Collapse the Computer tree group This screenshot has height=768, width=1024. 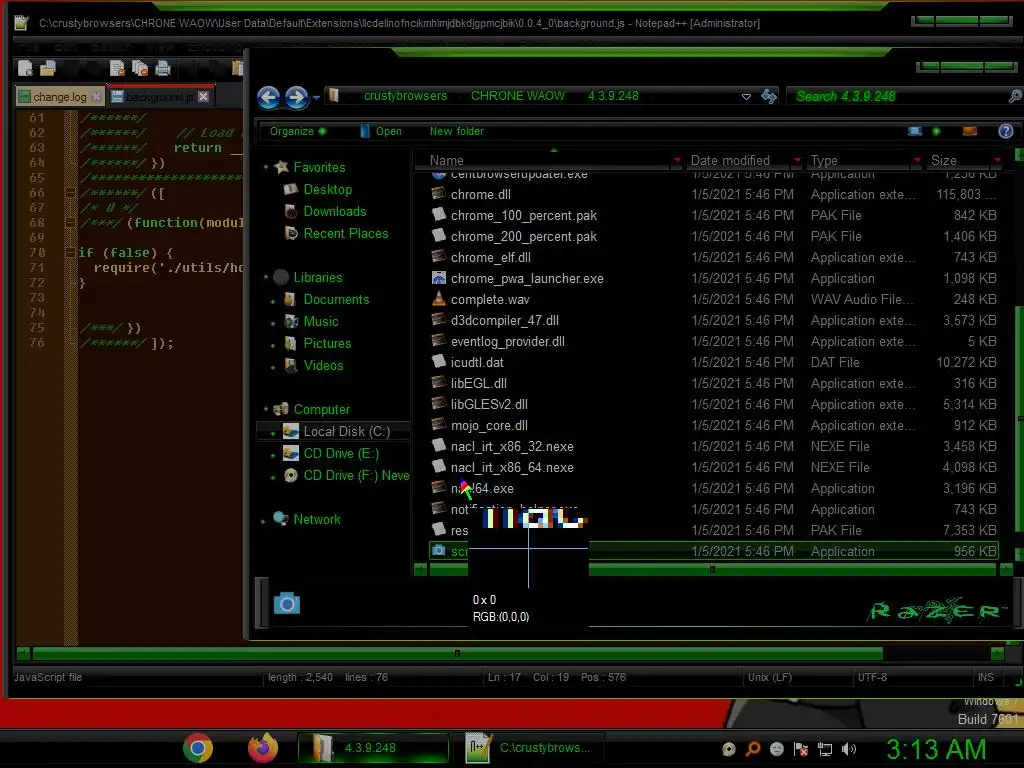266,409
